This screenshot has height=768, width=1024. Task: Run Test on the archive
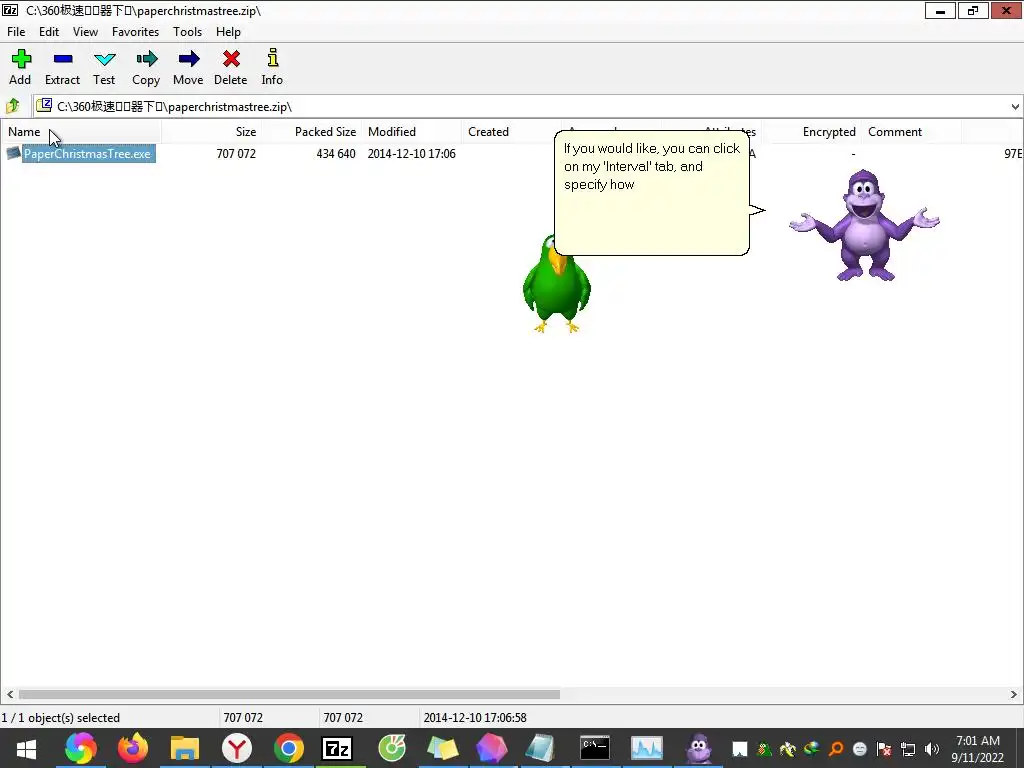coord(104,67)
